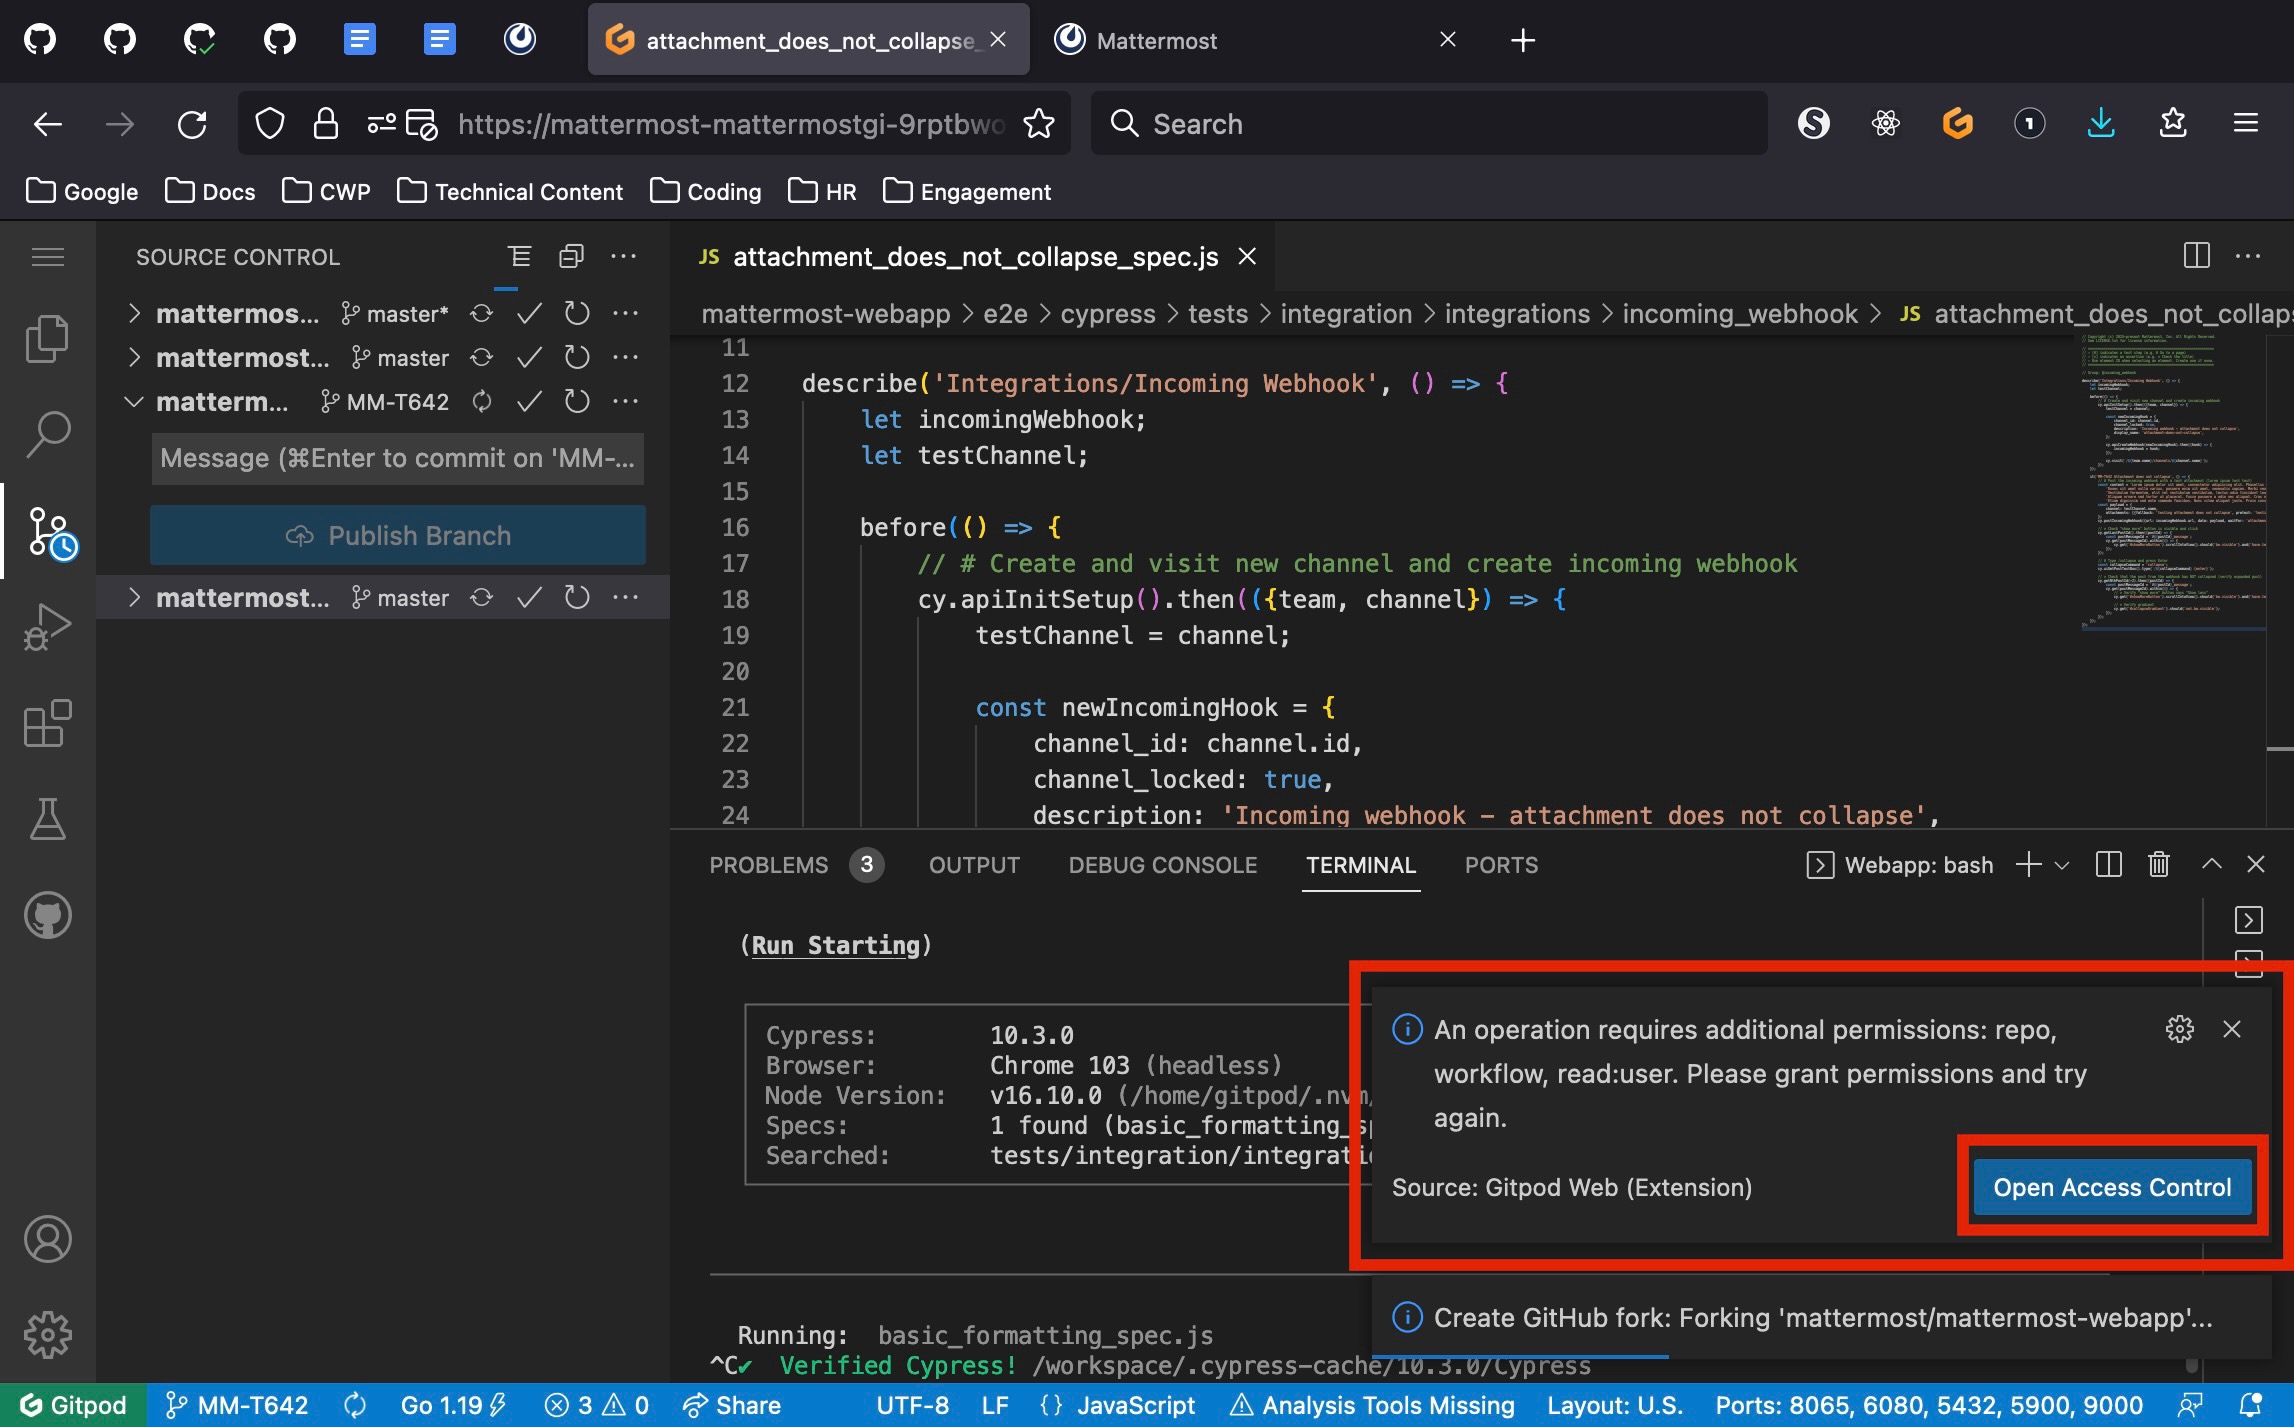Open the Coding bookmarks folder
This screenshot has height=1427, width=2294.
[x=705, y=191]
